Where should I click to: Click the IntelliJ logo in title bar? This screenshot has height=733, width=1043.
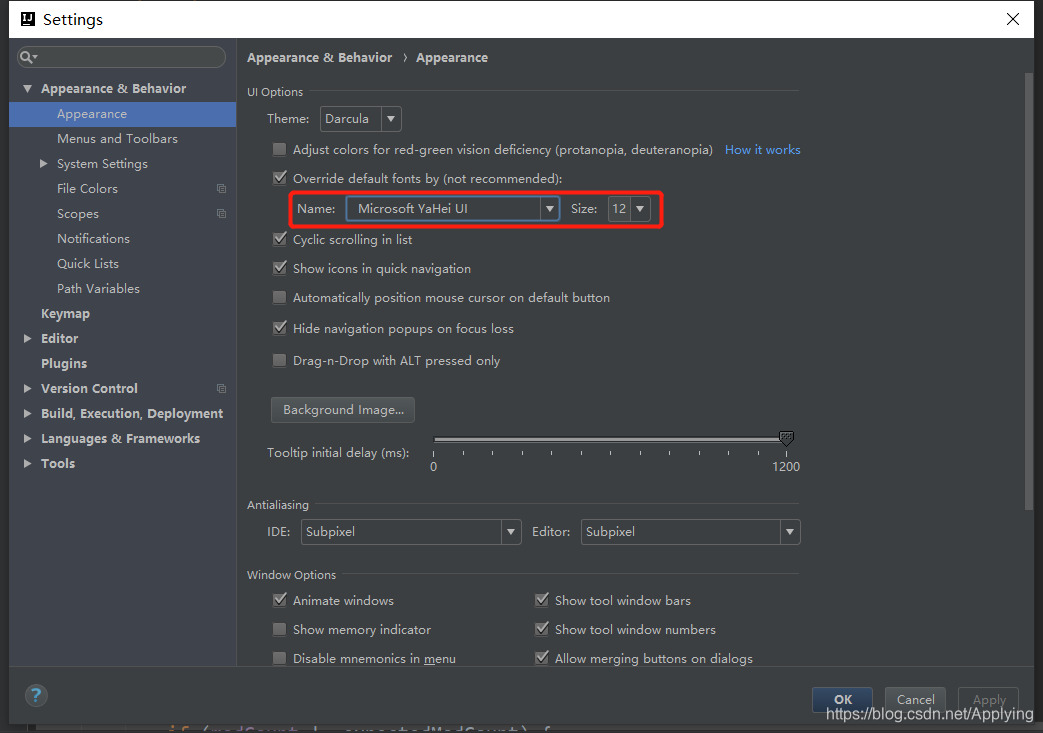coord(28,19)
